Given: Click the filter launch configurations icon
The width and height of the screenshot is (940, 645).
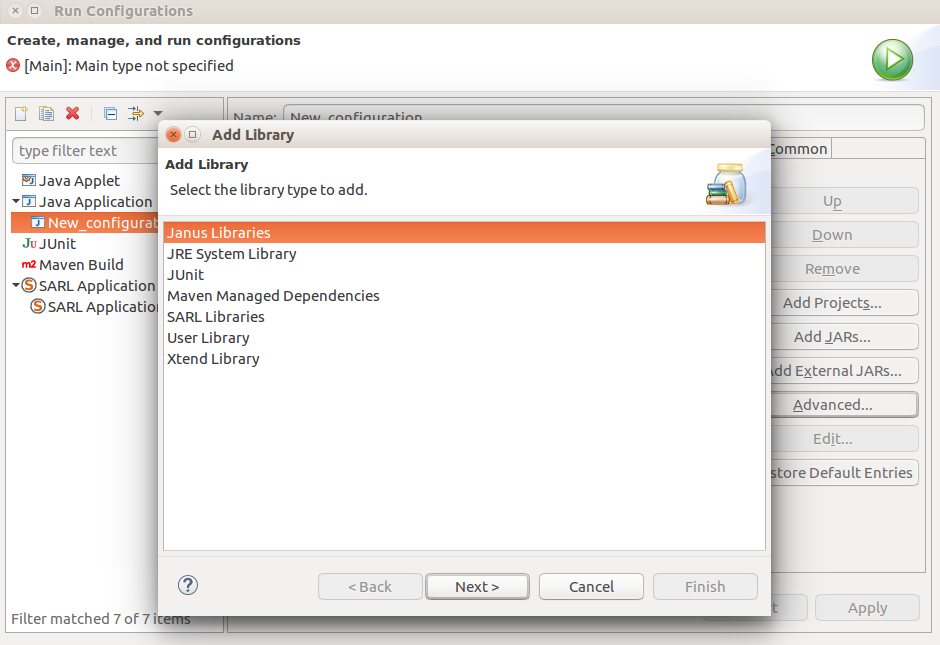Looking at the screenshot, I should [136, 113].
